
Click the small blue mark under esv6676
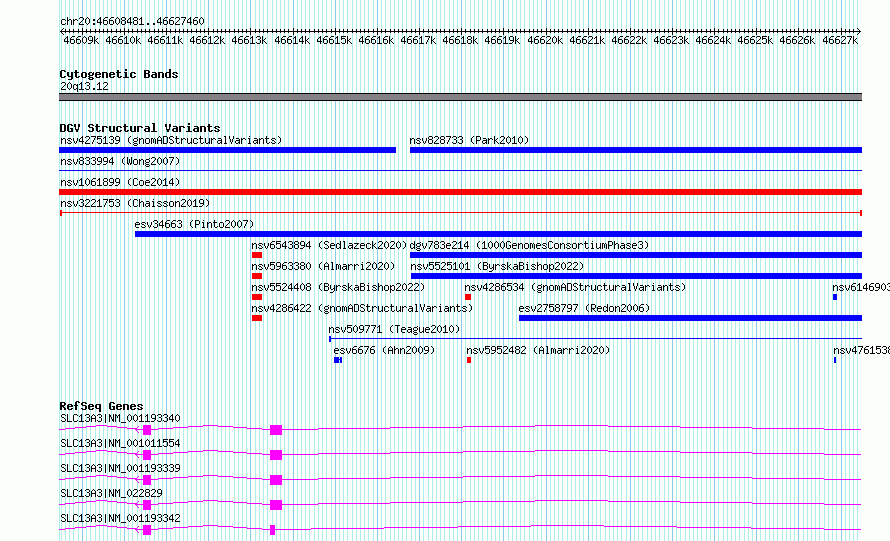338,360
